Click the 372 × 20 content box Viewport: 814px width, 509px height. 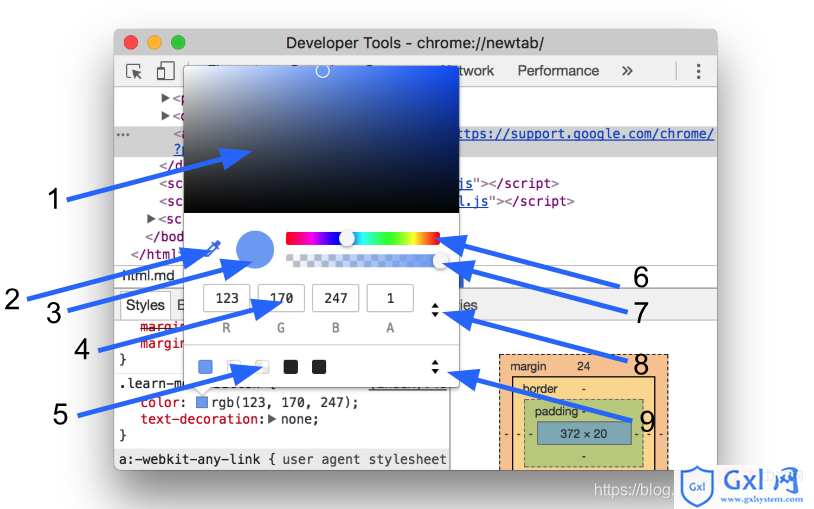pyautogui.click(x=584, y=434)
